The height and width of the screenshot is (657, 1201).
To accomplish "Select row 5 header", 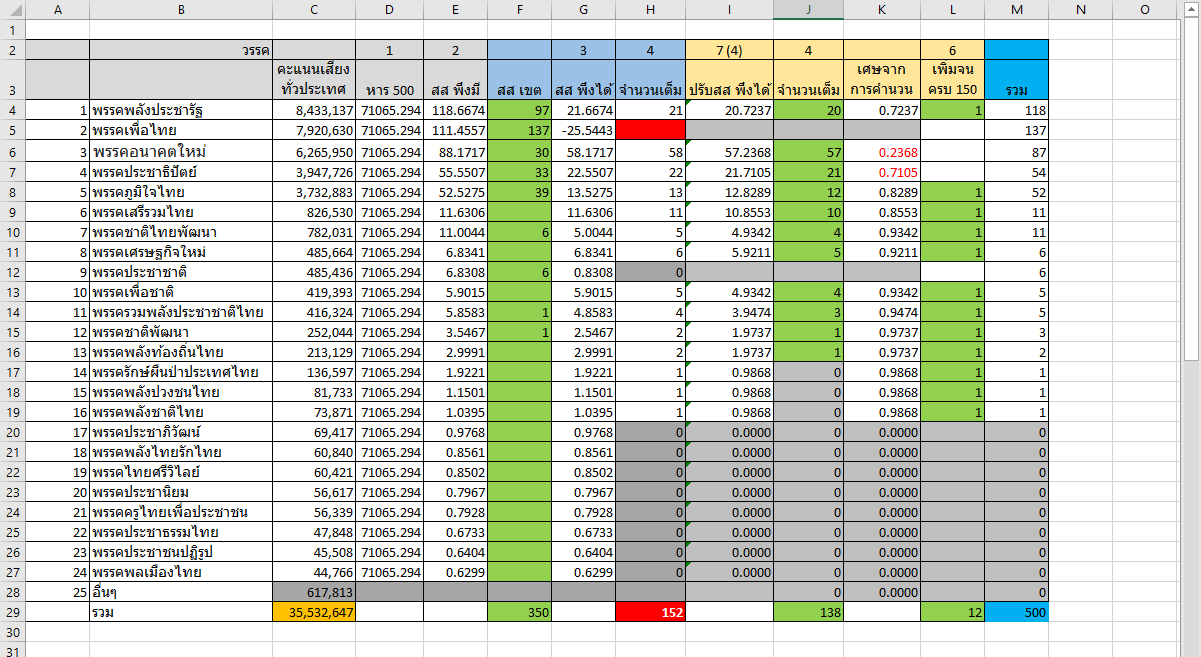I will coord(11,130).
